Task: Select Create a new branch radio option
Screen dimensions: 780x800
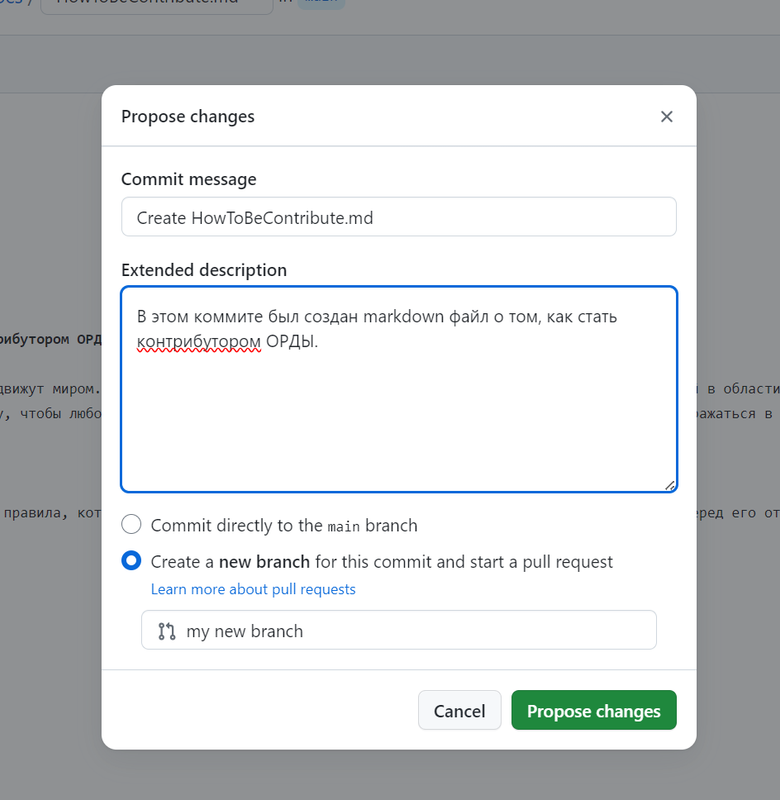Action: point(131,561)
